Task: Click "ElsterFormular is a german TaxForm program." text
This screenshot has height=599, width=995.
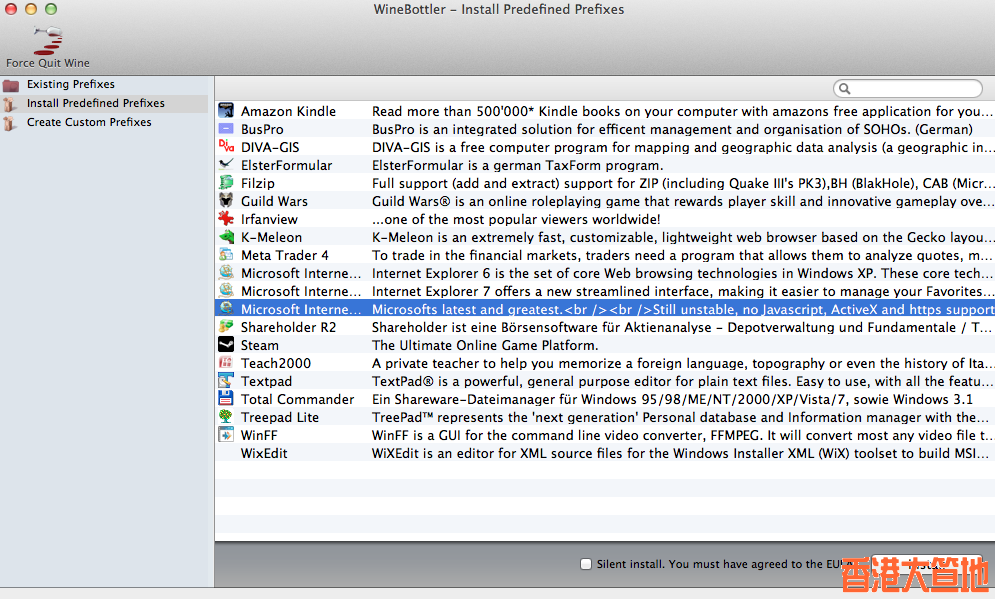Action: (x=517, y=165)
